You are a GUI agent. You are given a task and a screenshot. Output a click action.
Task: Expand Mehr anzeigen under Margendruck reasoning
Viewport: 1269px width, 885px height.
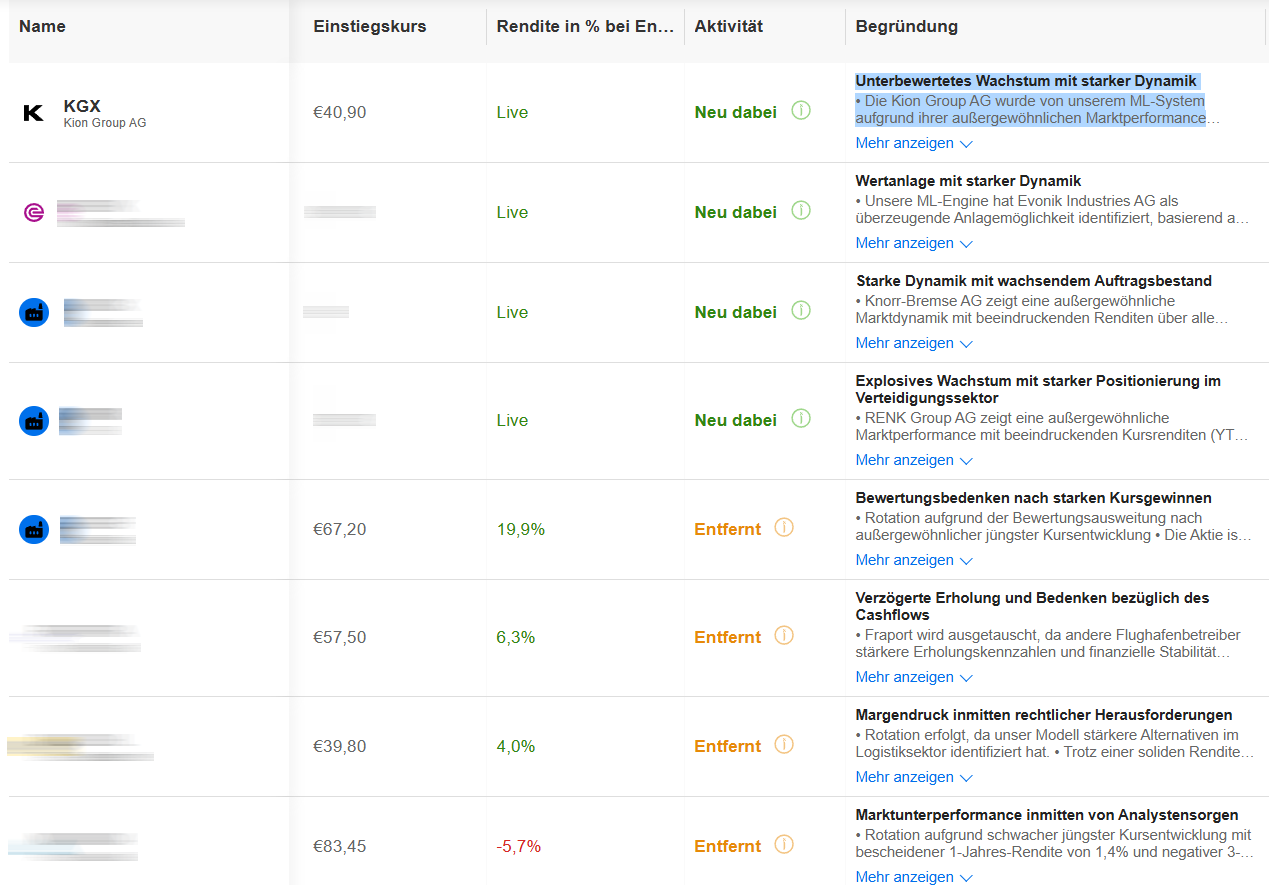tap(914, 777)
